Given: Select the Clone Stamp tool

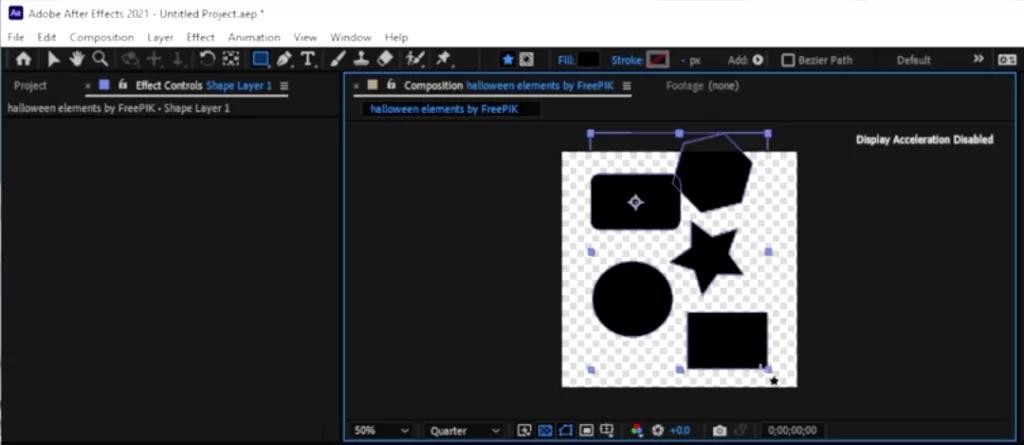Looking at the screenshot, I should (x=361, y=59).
